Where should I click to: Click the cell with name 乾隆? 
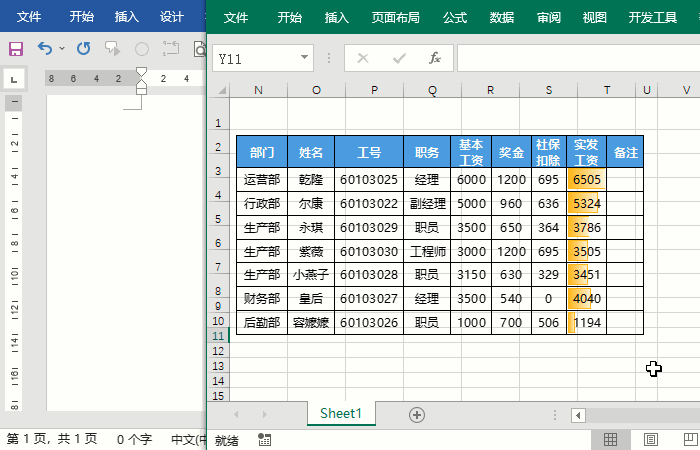311,179
